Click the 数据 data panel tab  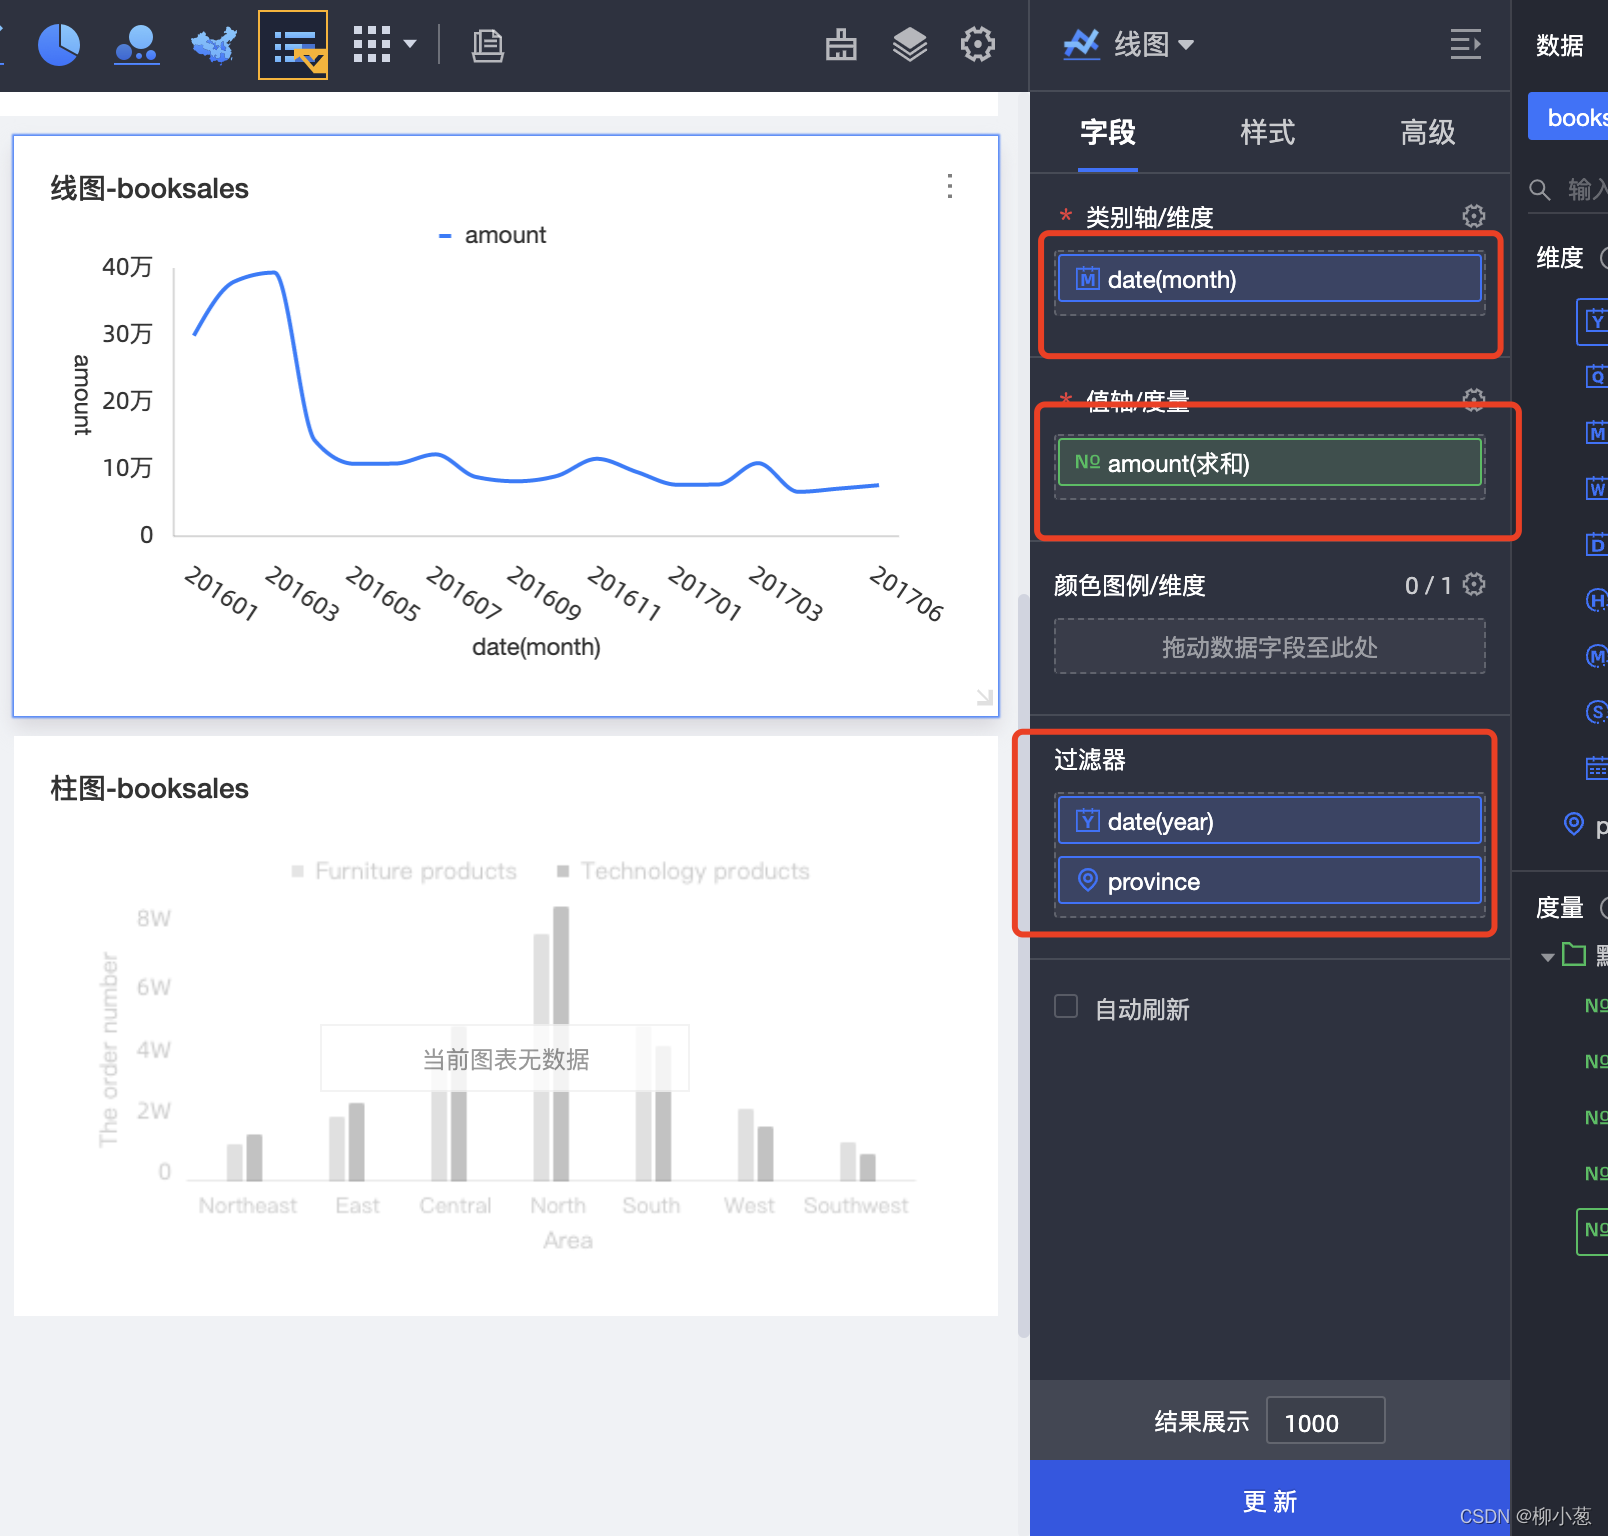click(1560, 45)
